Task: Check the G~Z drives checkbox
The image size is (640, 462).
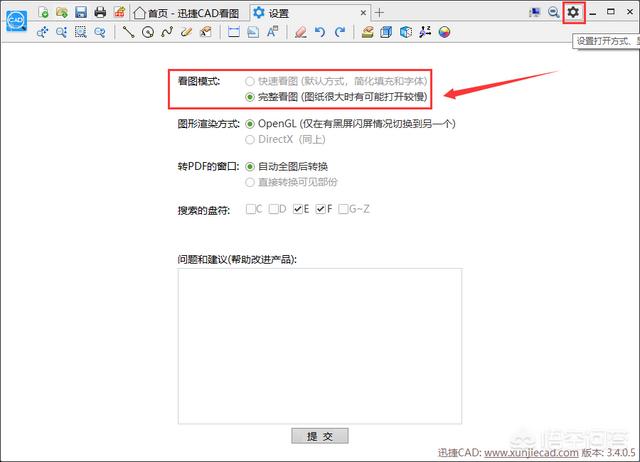Action: click(x=343, y=209)
